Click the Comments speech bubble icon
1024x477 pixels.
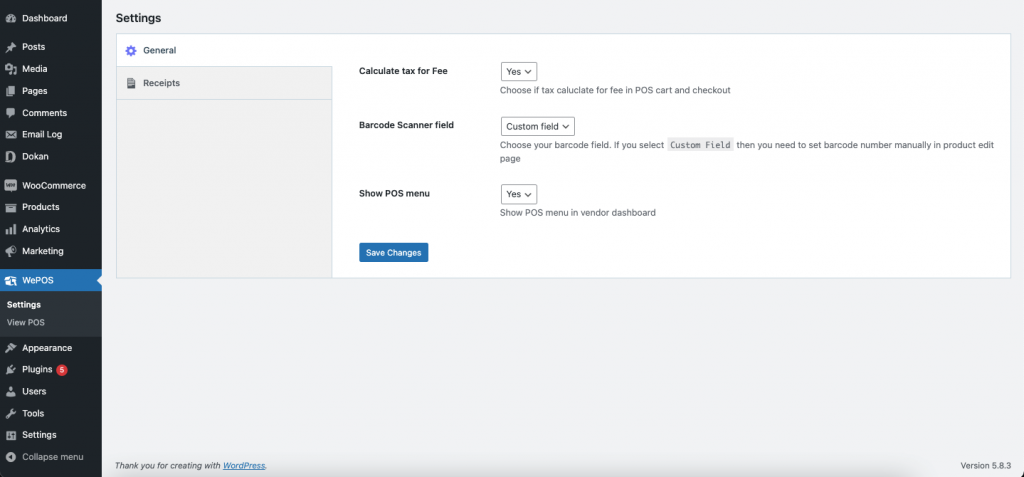(x=11, y=113)
